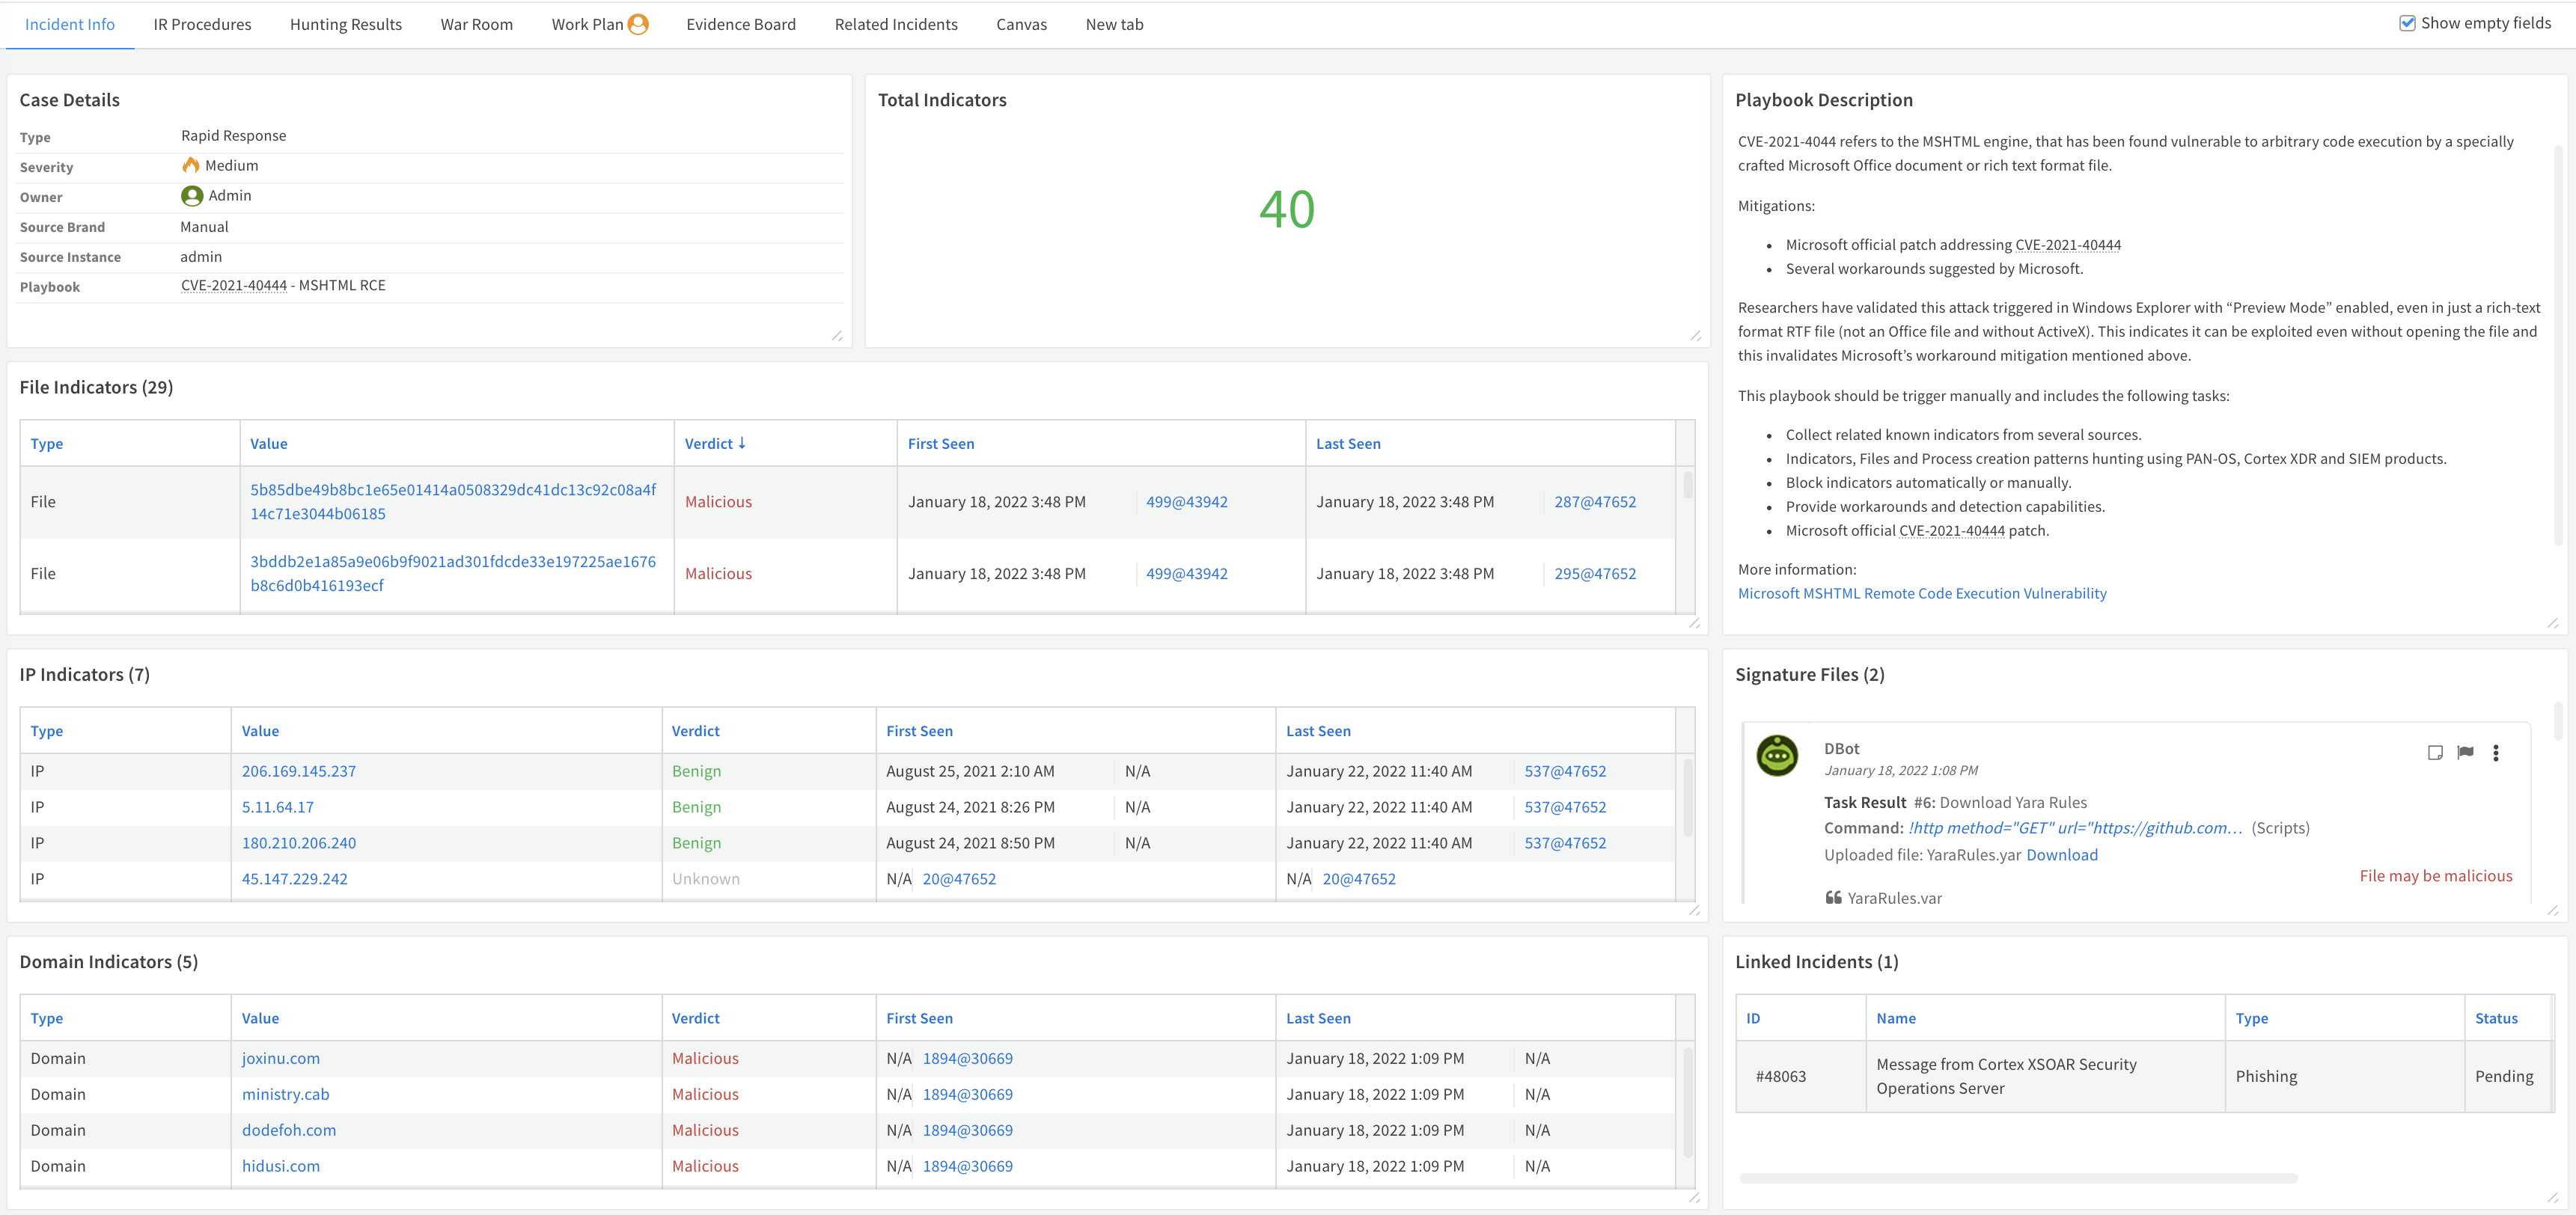Open the joxinu.com domain indicator
2576x1215 pixels.
click(x=281, y=1058)
